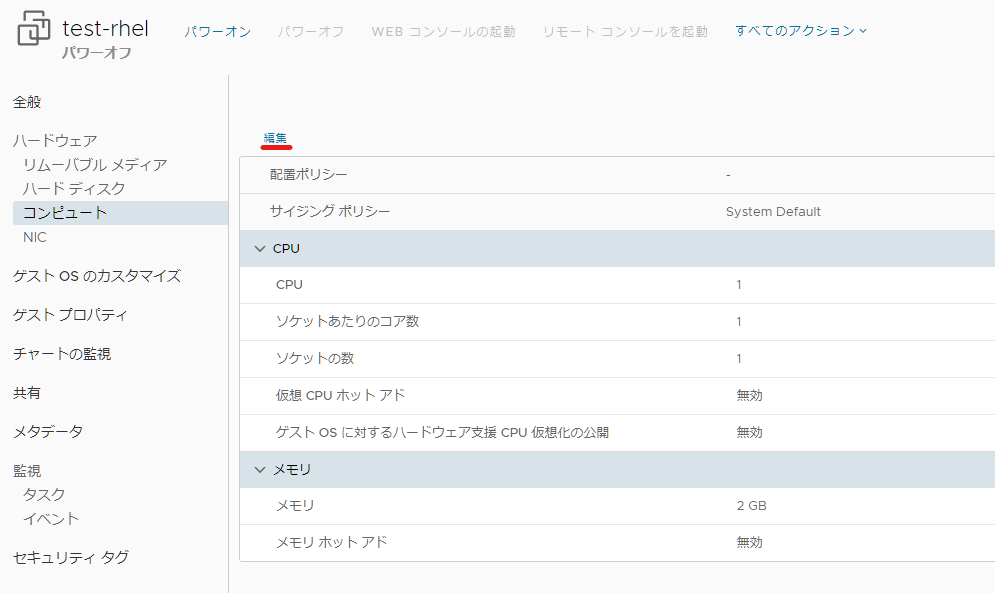Click the パワーオン action
The image size is (995, 593).
[x=218, y=31]
